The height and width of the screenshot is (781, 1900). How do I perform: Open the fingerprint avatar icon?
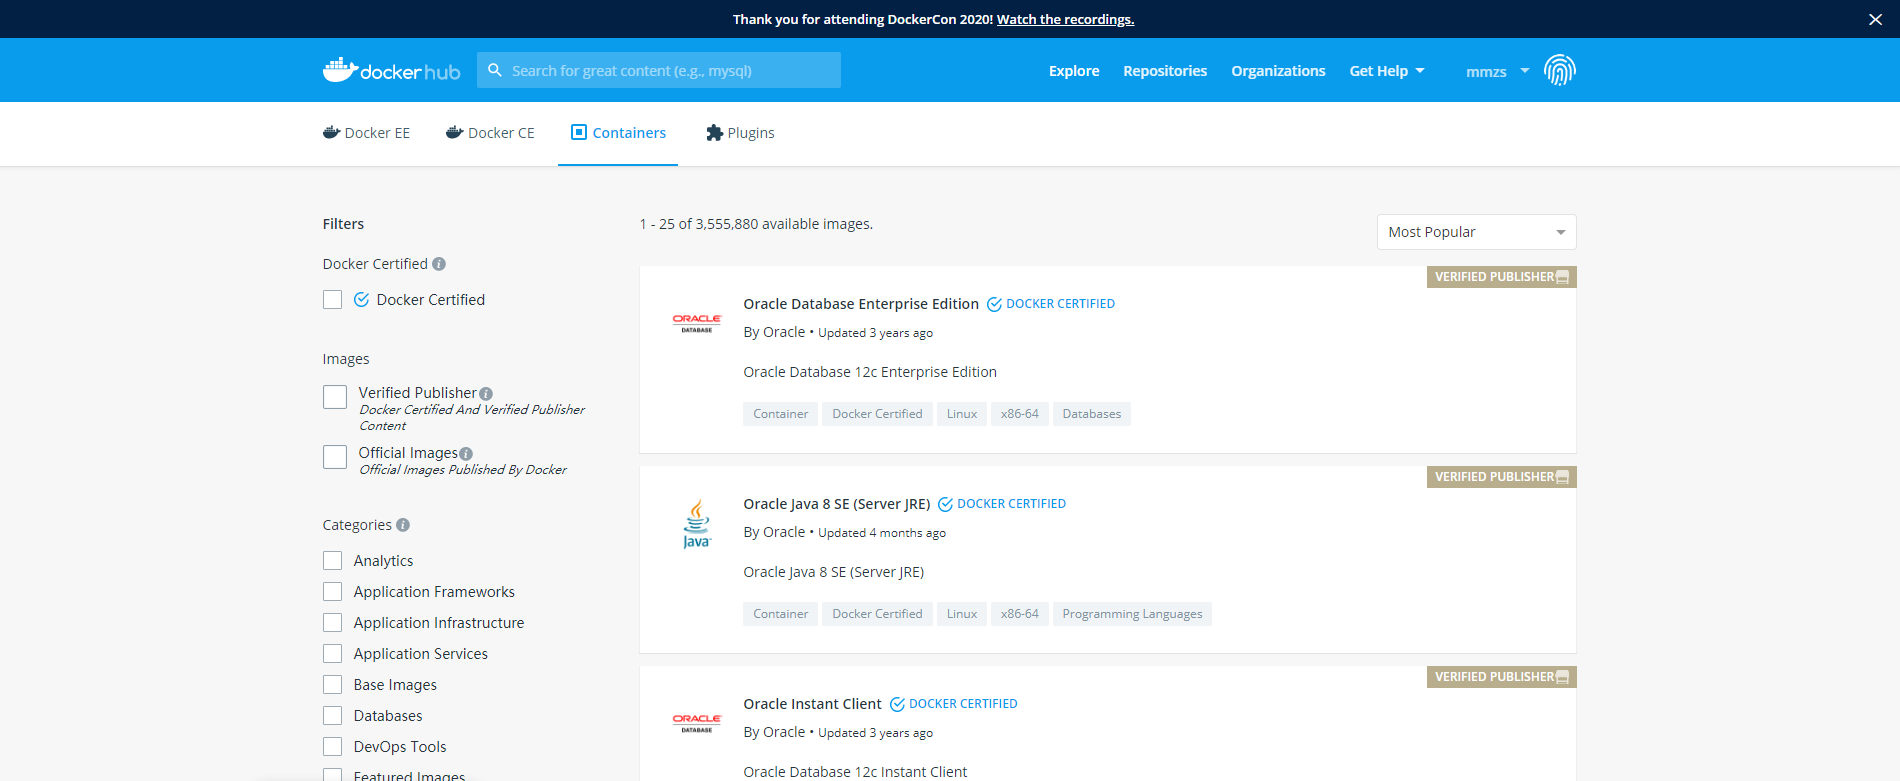1559,70
